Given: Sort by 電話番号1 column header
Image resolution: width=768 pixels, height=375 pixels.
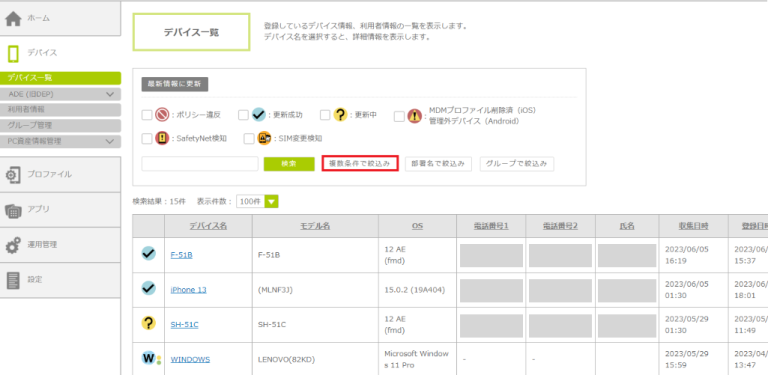Looking at the screenshot, I should pos(491,226).
